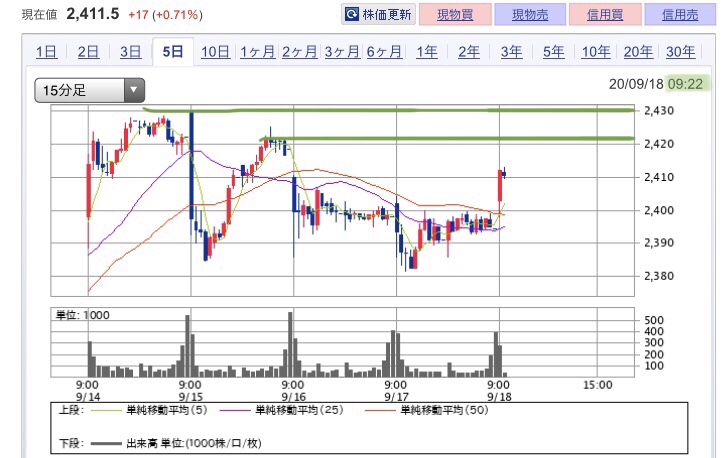
Task: Click the tall blue candlestick at 9/15 open
Action: pos(192,165)
